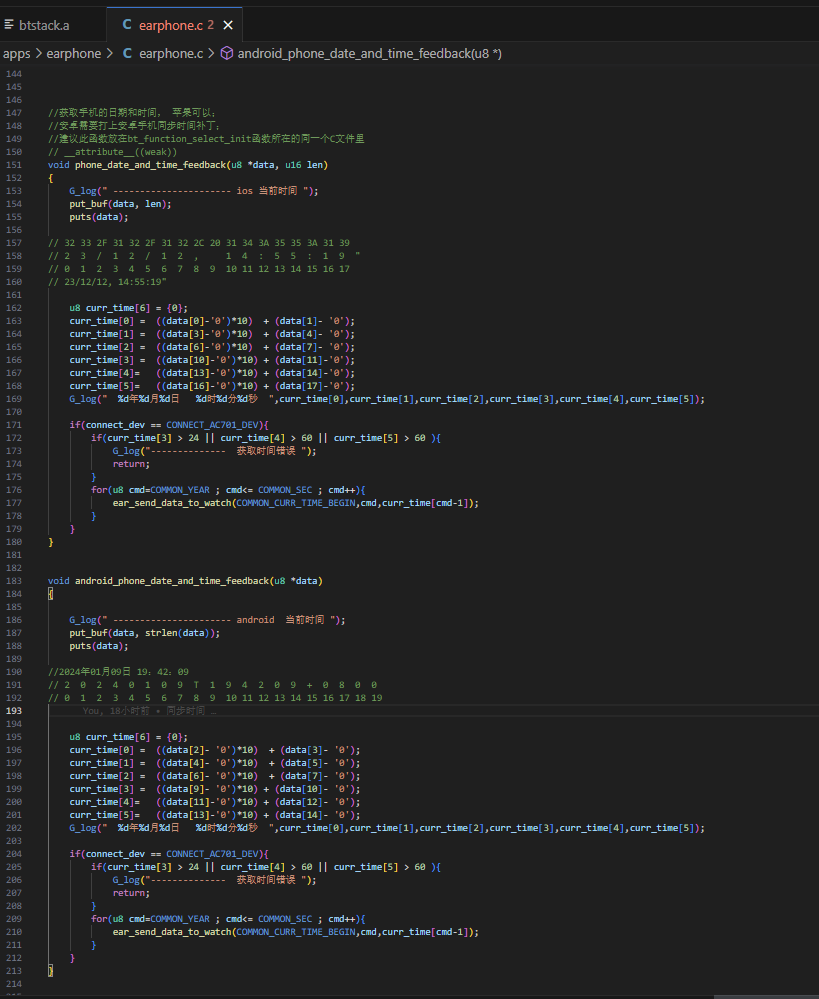This screenshot has height=999, width=819.
Task: Click CONNECT_AC701_DEV on line 171
Action: point(212,425)
